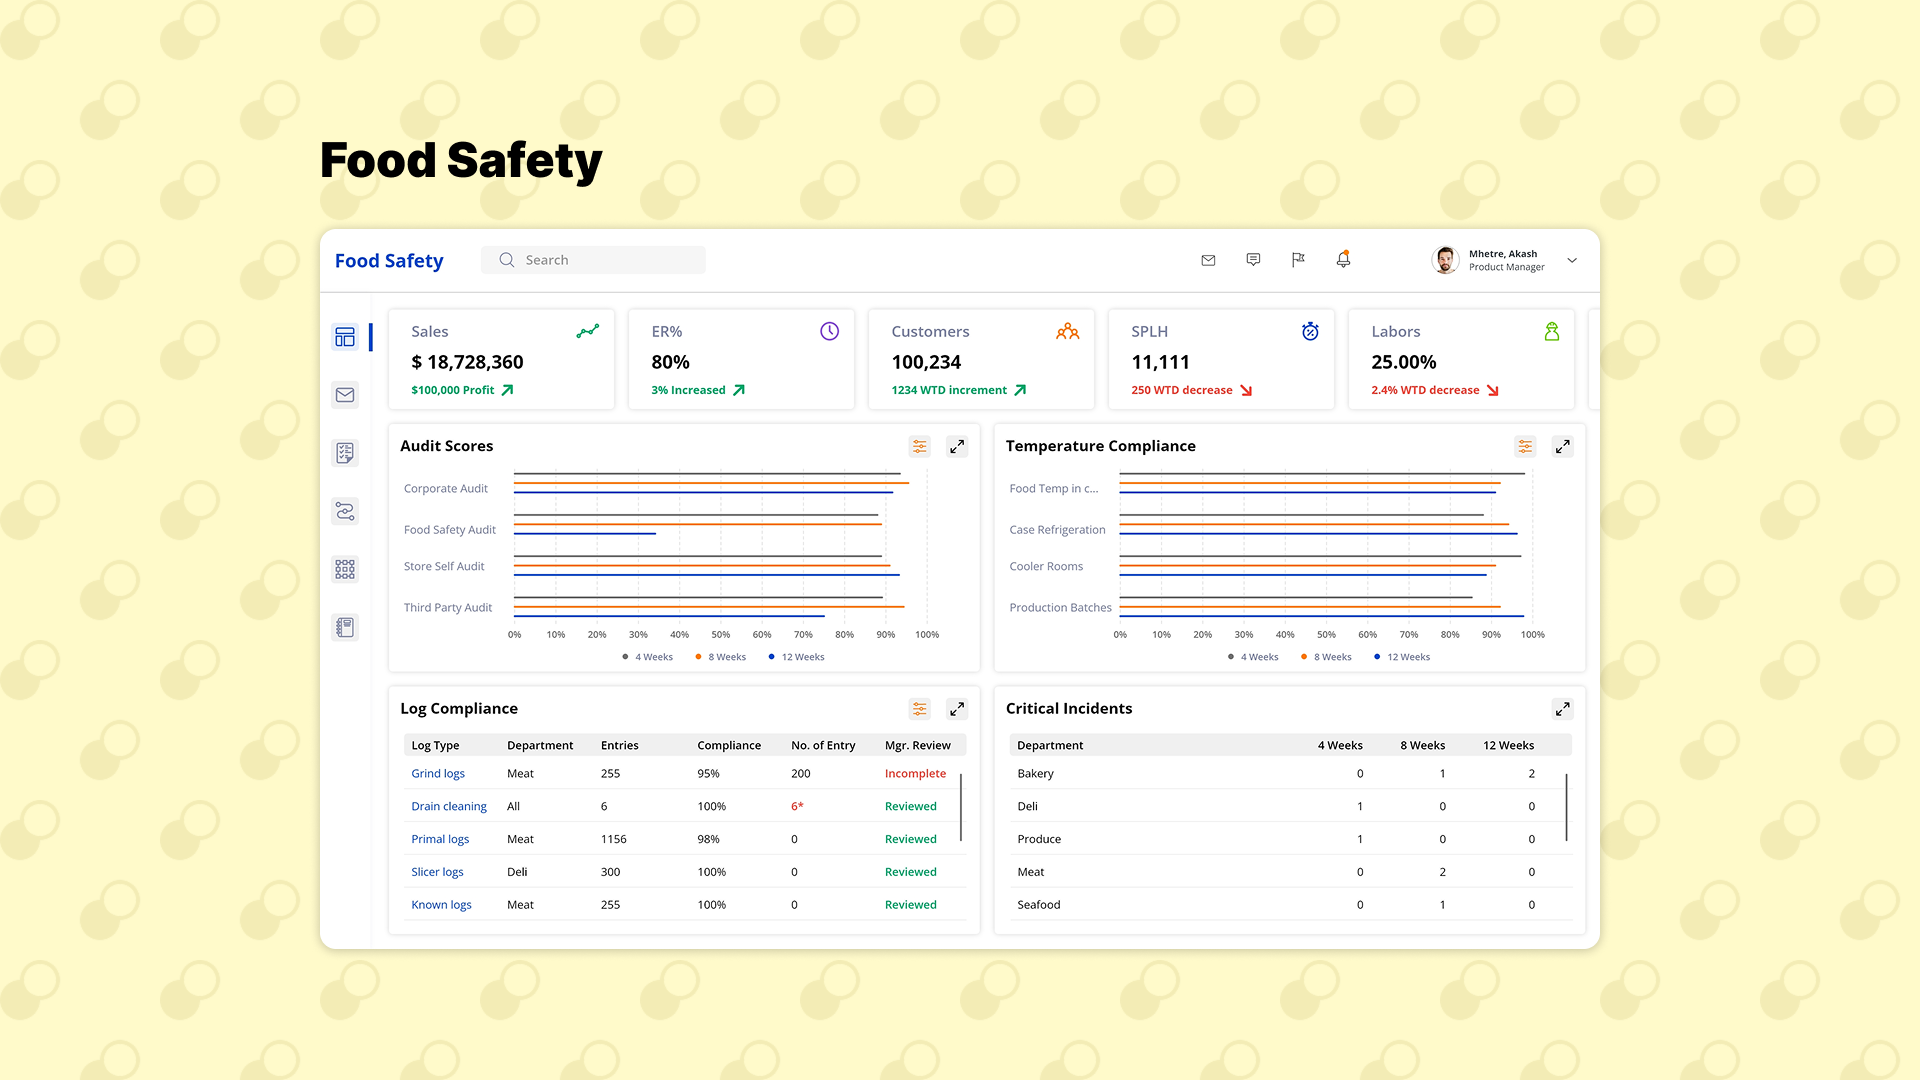Click the flag icon in the top bar
The width and height of the screenshot is (1920, 1080).
(1298, 259)
